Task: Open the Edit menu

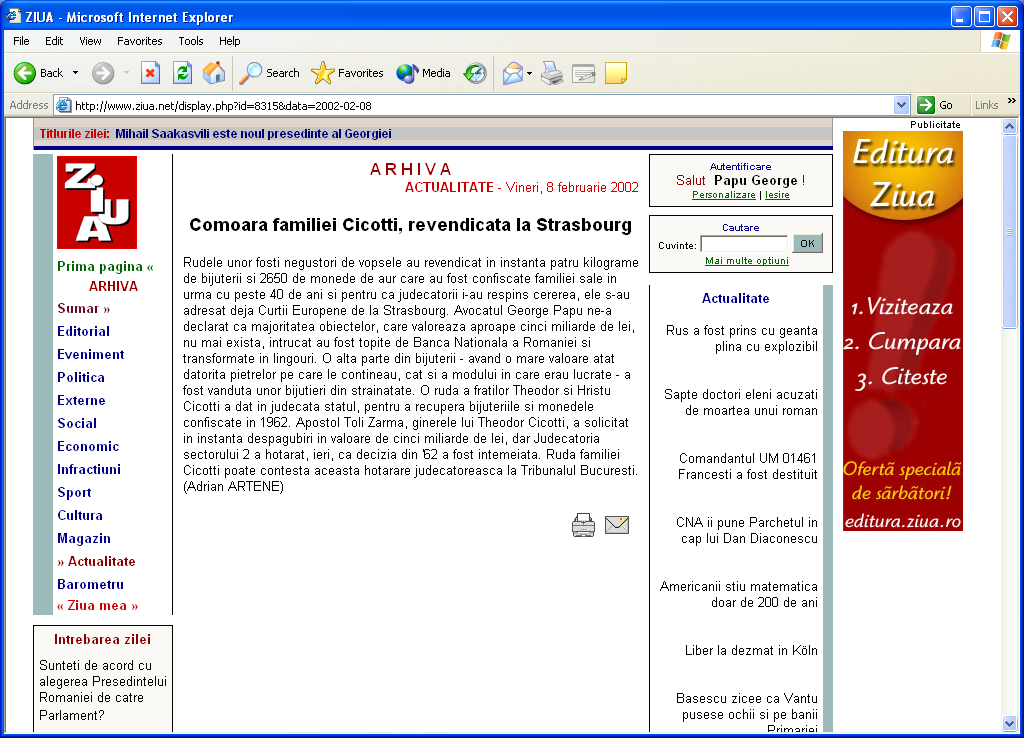Action: click(54, 41)
